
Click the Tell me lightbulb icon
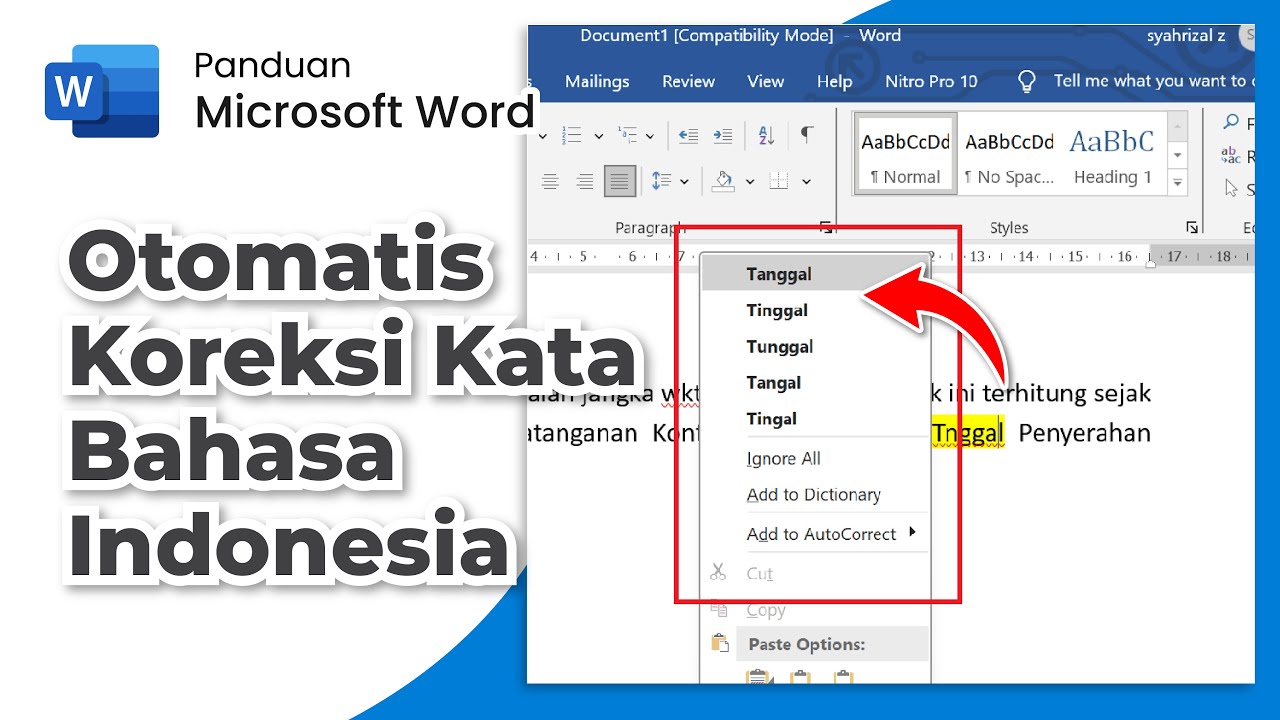pos(1026,81)
